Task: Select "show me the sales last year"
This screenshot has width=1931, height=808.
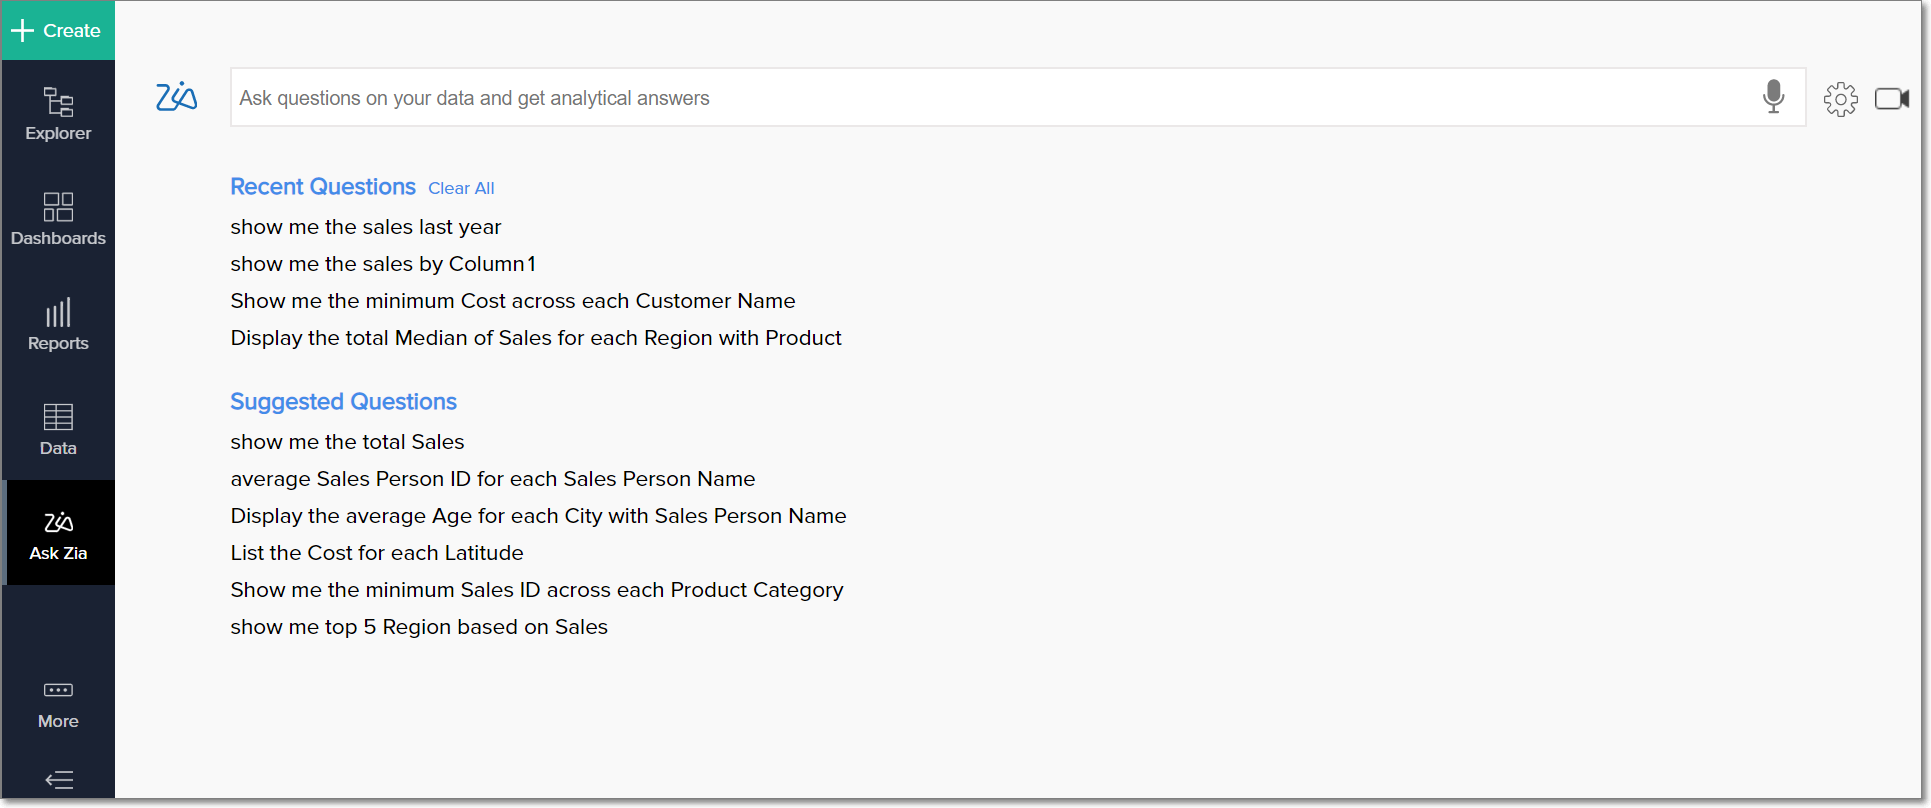Action: pyautogui.click(x=366, y=227)
